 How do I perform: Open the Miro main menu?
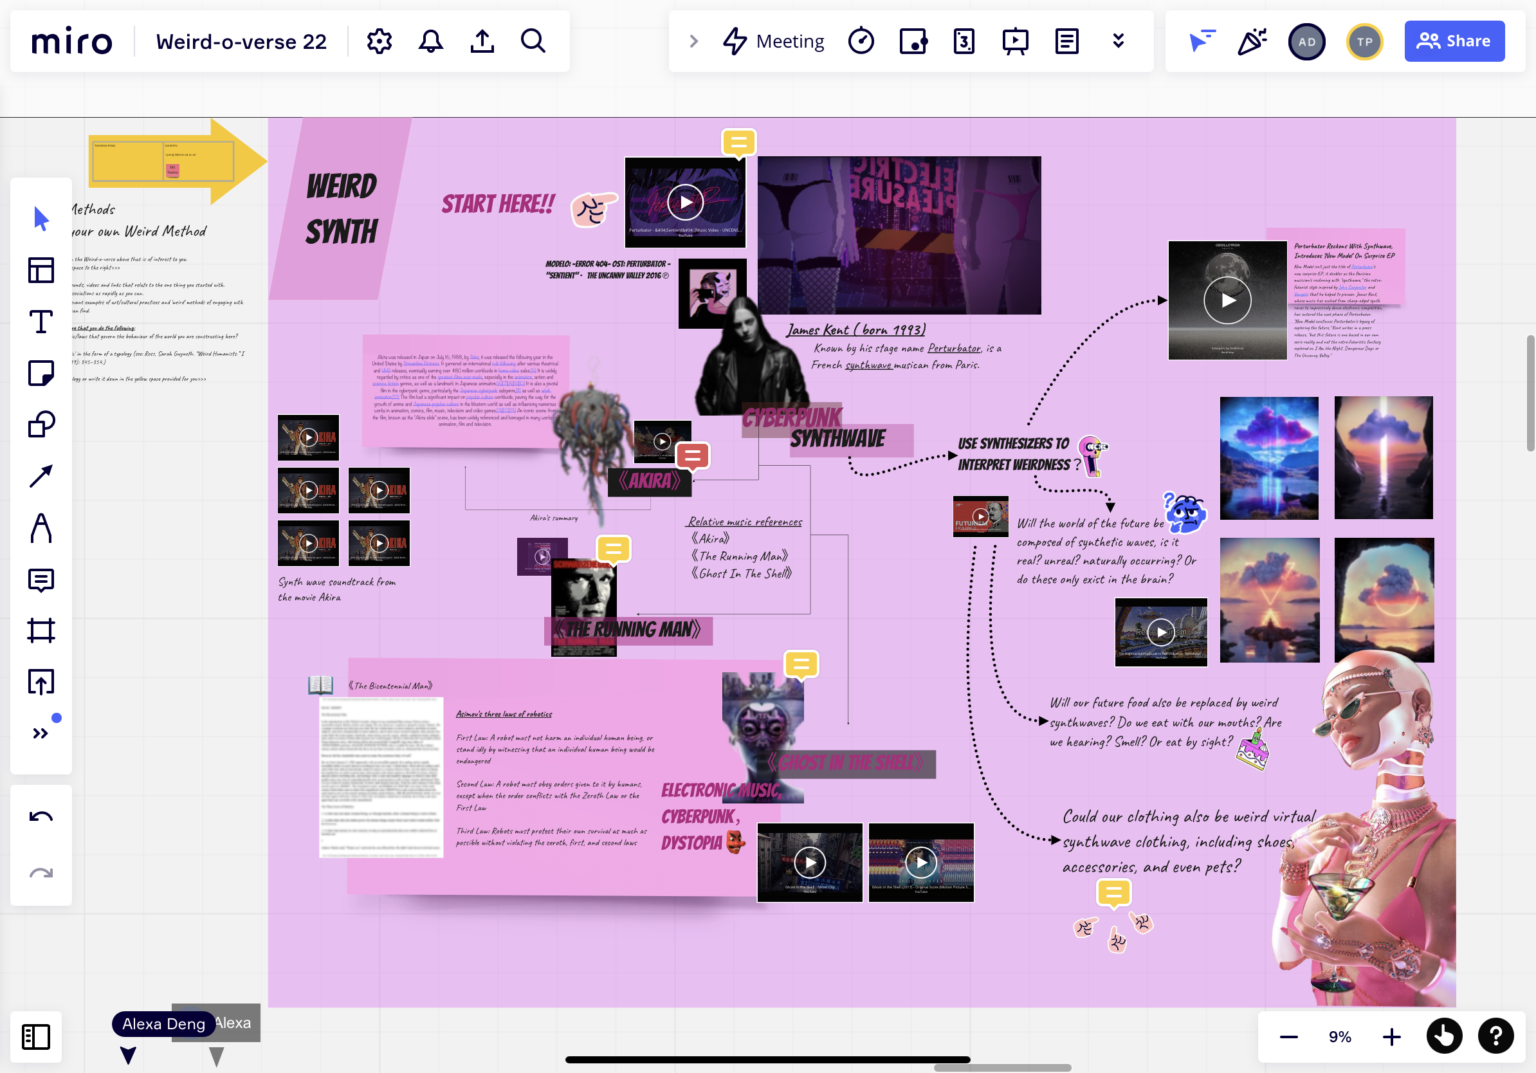pyautogui.click(x=70, y=41)
